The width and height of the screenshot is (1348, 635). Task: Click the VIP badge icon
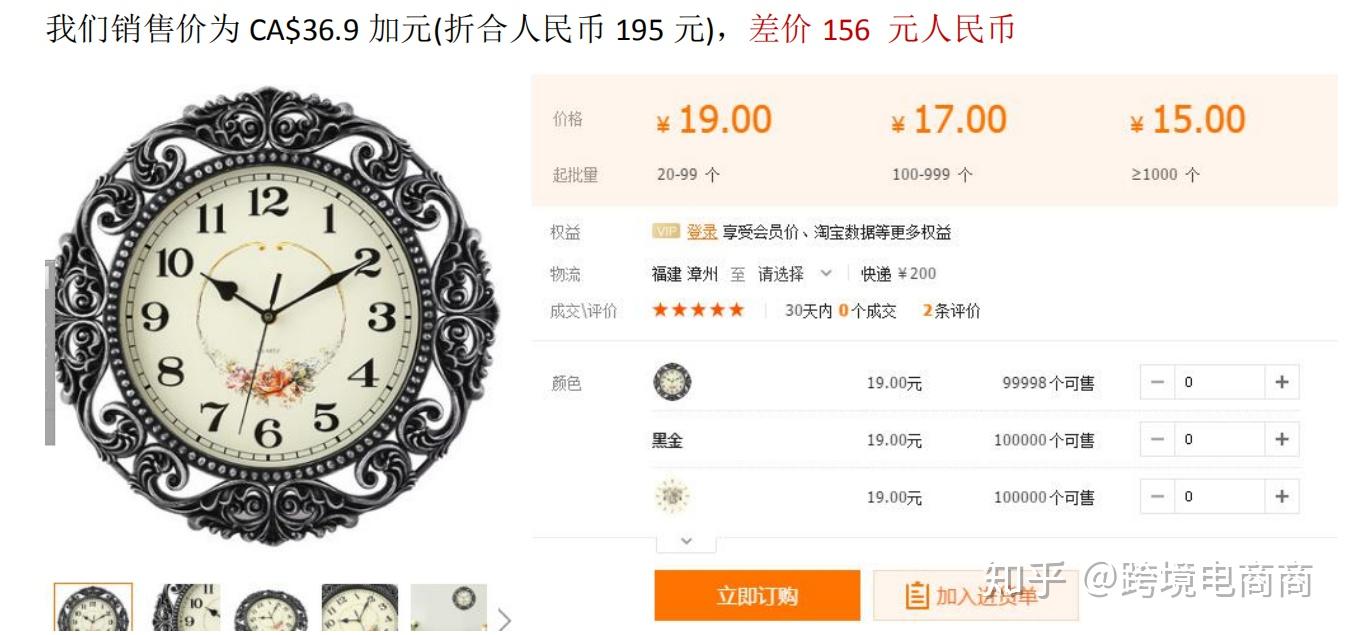(x=666, y=232)
